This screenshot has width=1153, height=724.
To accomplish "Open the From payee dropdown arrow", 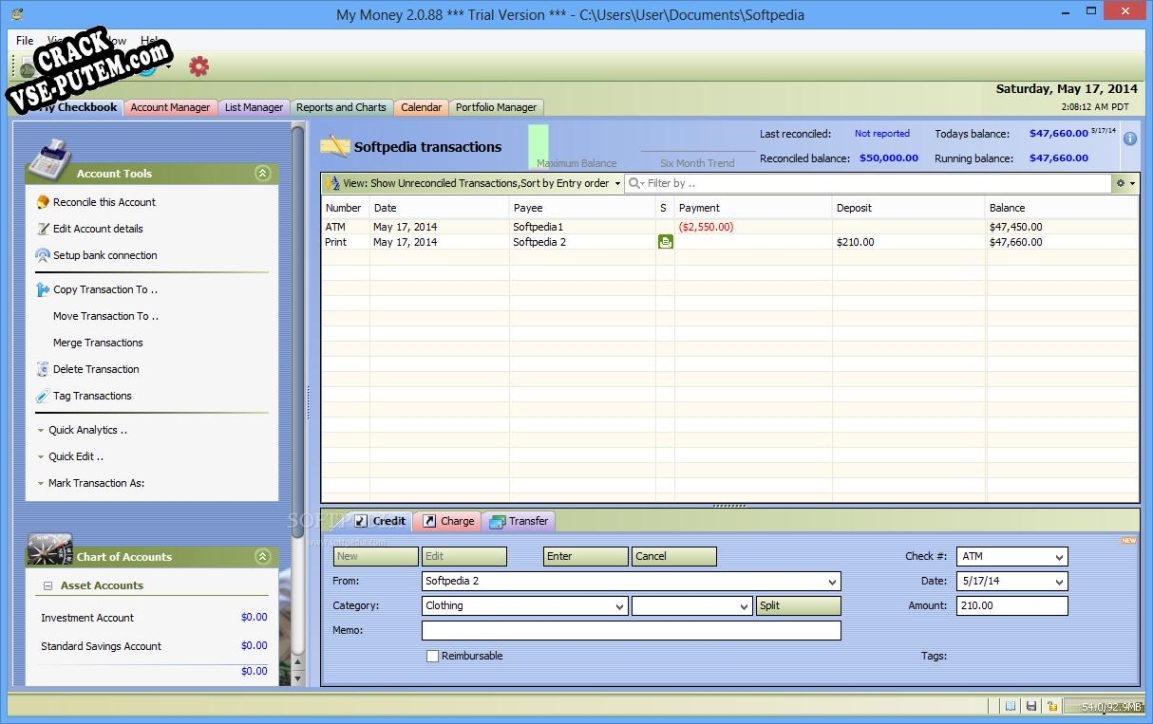I will point(832,581).
